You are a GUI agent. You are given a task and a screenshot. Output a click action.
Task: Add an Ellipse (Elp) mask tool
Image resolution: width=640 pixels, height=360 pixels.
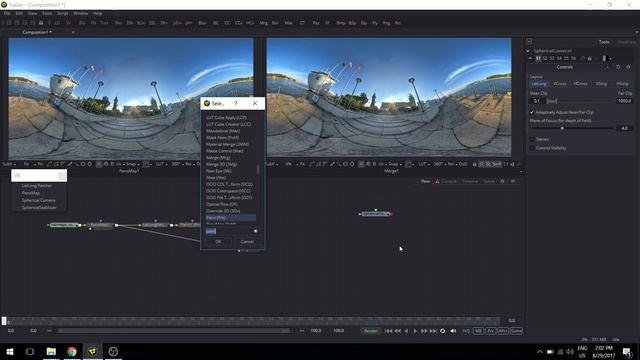click(x=364, y=23)
